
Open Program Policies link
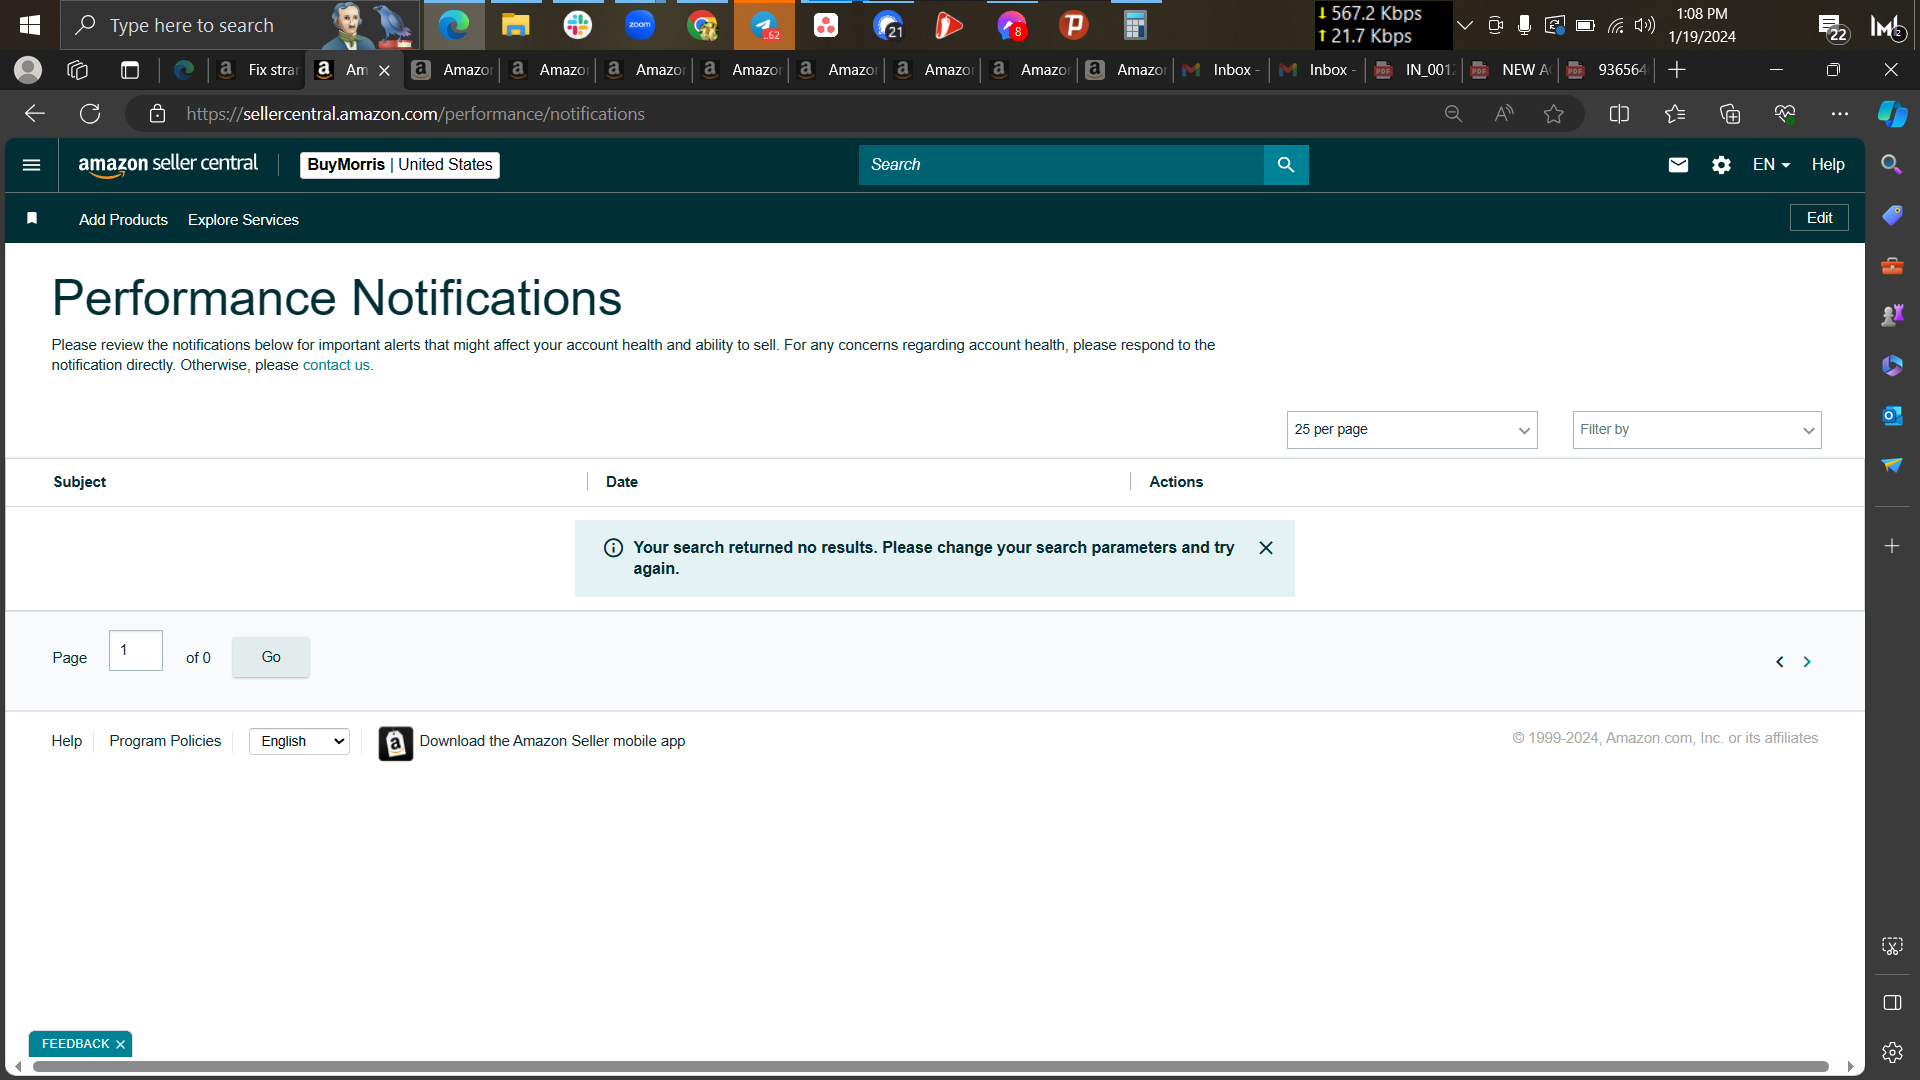point(165,741)
